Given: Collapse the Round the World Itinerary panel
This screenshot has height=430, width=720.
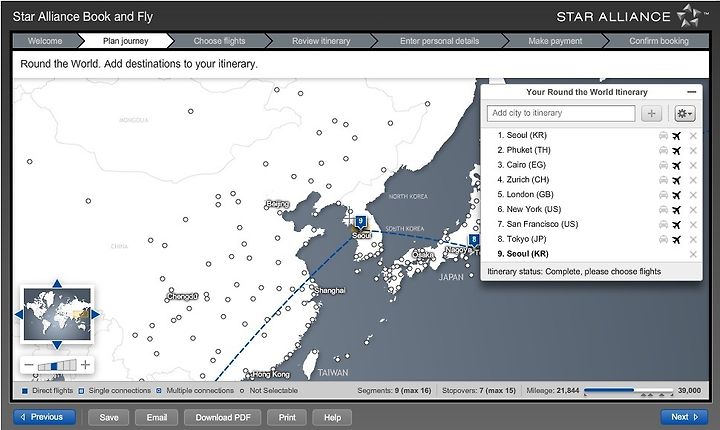Looking at the screenshot, I should click(692, 92).
